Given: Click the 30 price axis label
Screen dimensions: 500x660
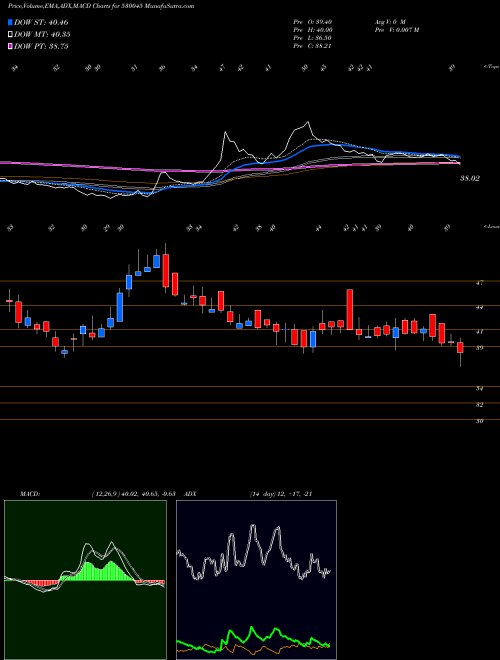Looking at the screenshot, I should click(479, 421).
